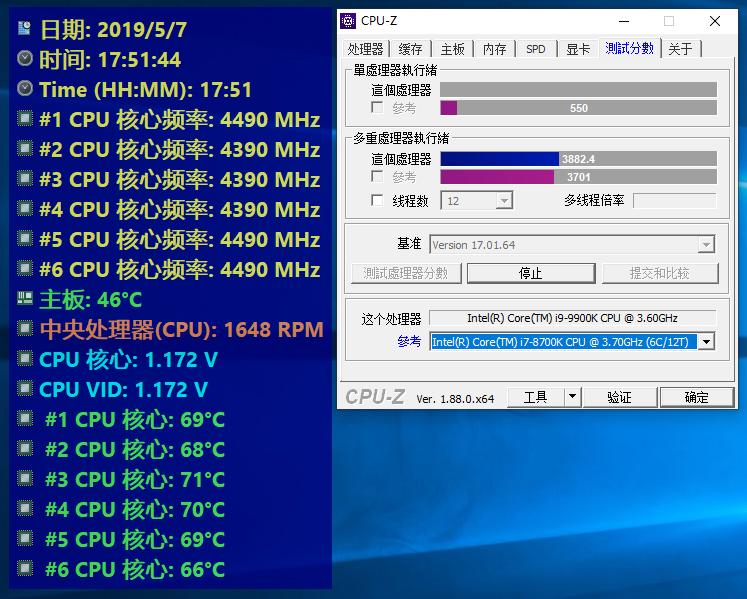Open the 线程数 dropdown showing 12
This screenshot has width=747, height=599.
pos(504,201)
